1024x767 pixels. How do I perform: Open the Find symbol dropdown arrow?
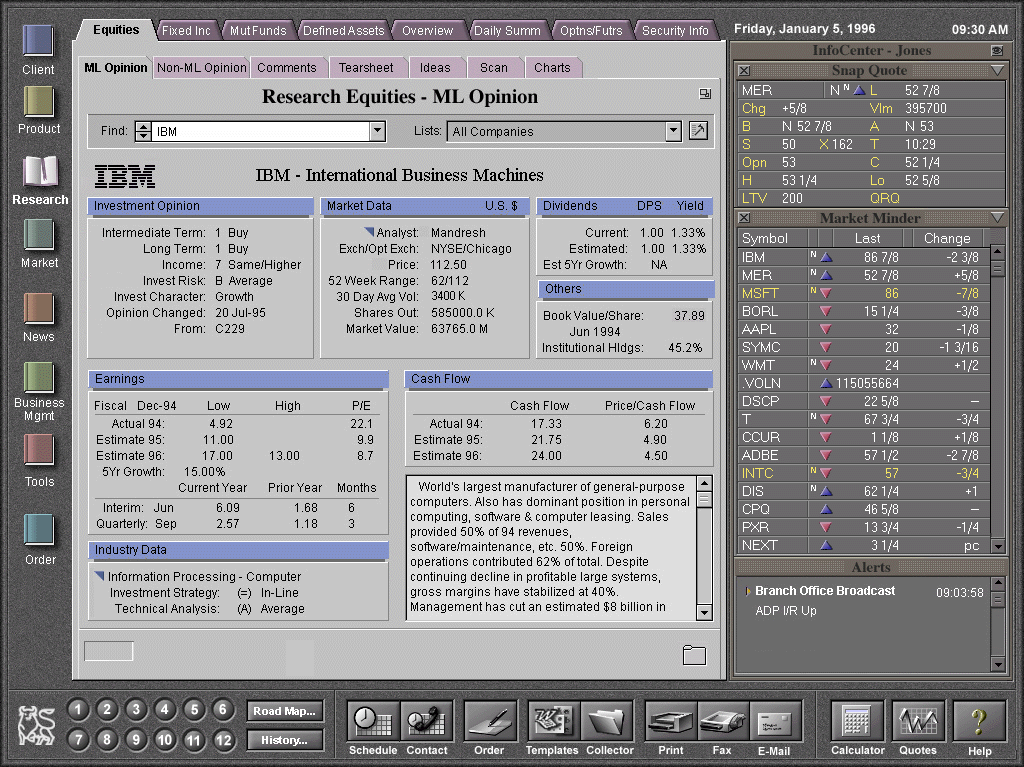pos(377,131)
